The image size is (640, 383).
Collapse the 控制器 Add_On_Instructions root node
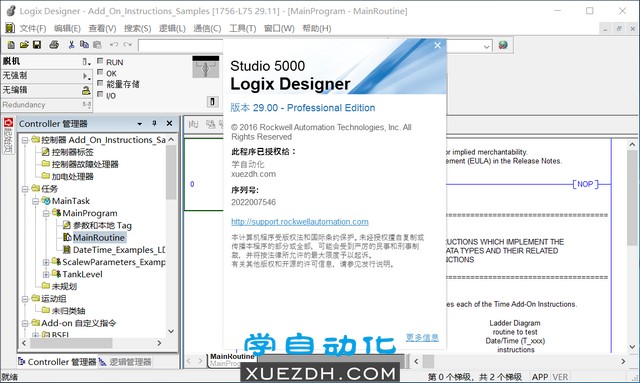(25, 140)
